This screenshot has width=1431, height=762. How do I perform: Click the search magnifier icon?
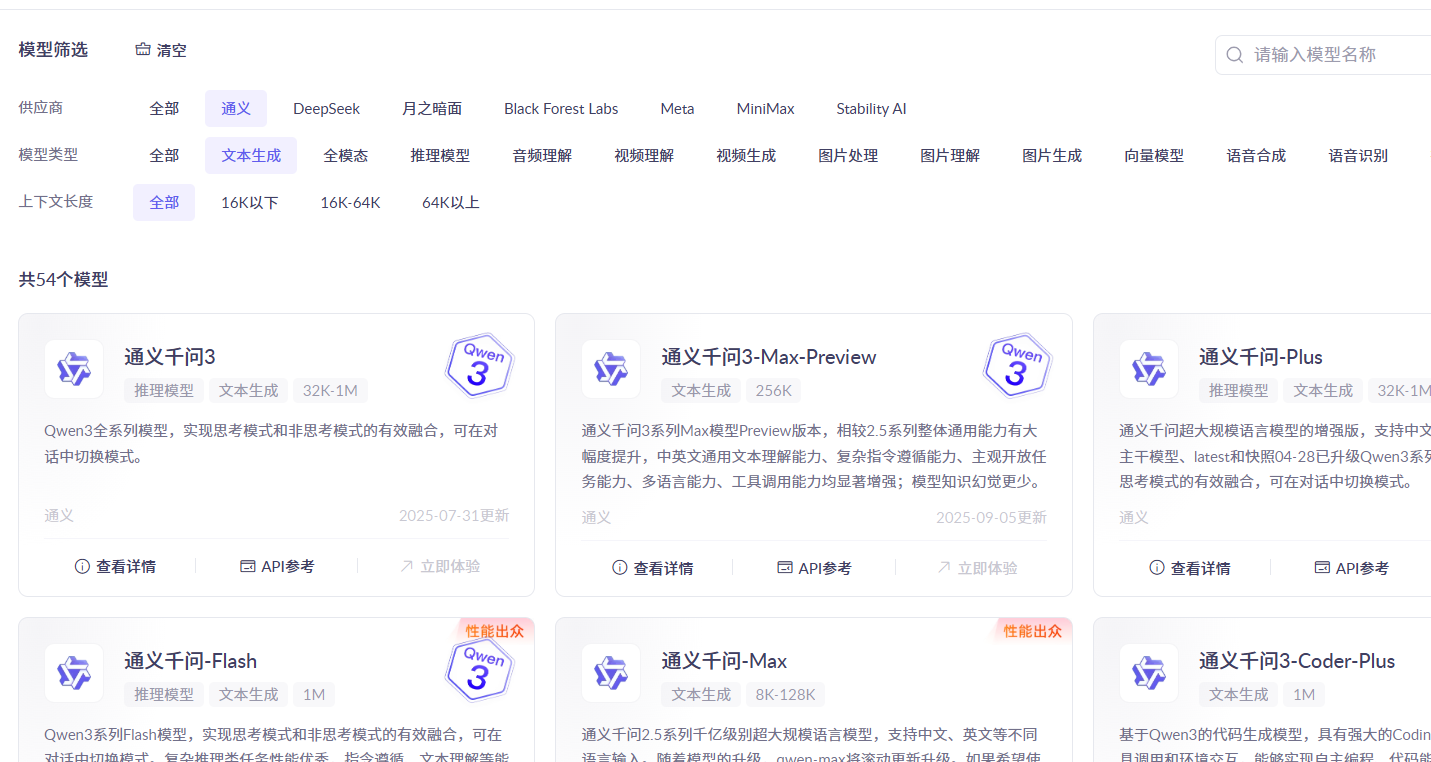[x=1235, y=55]
